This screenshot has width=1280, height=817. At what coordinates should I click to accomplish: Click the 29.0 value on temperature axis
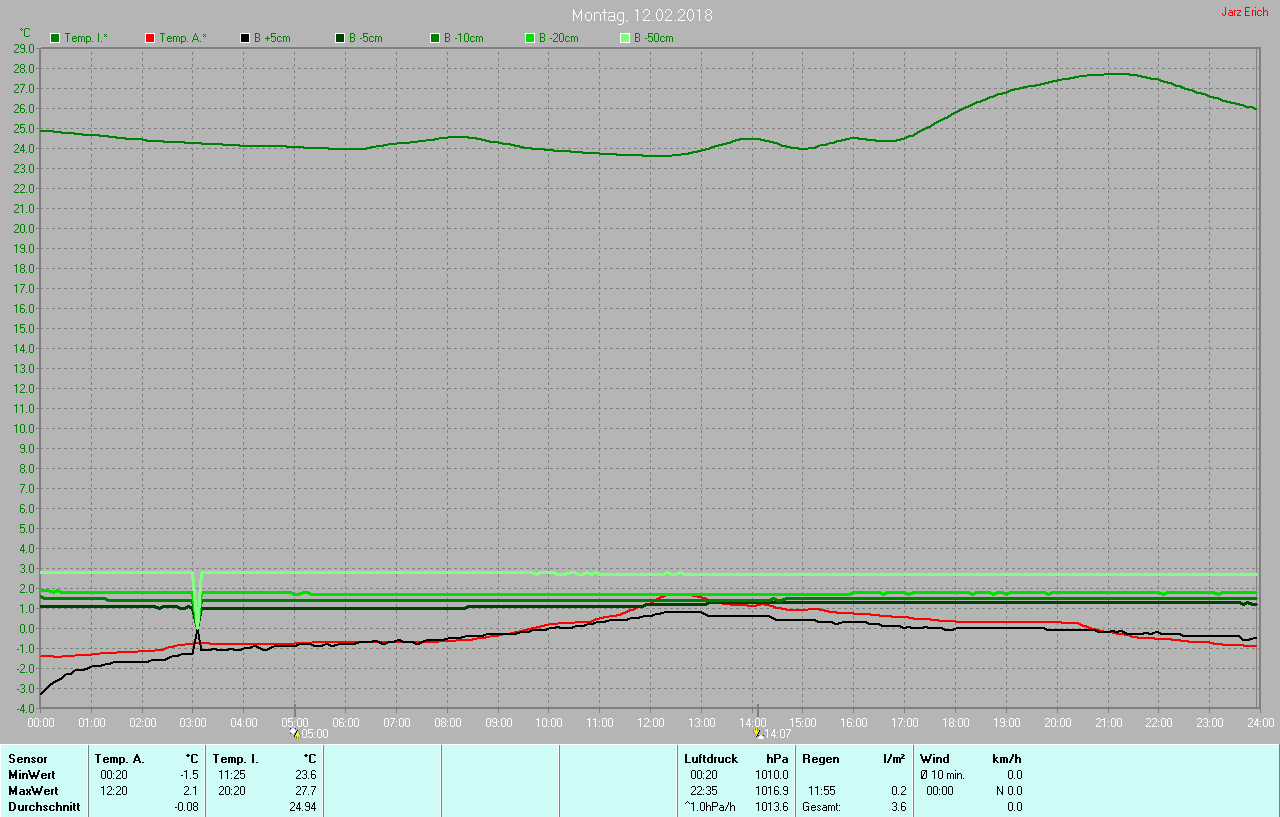[24, 48]
